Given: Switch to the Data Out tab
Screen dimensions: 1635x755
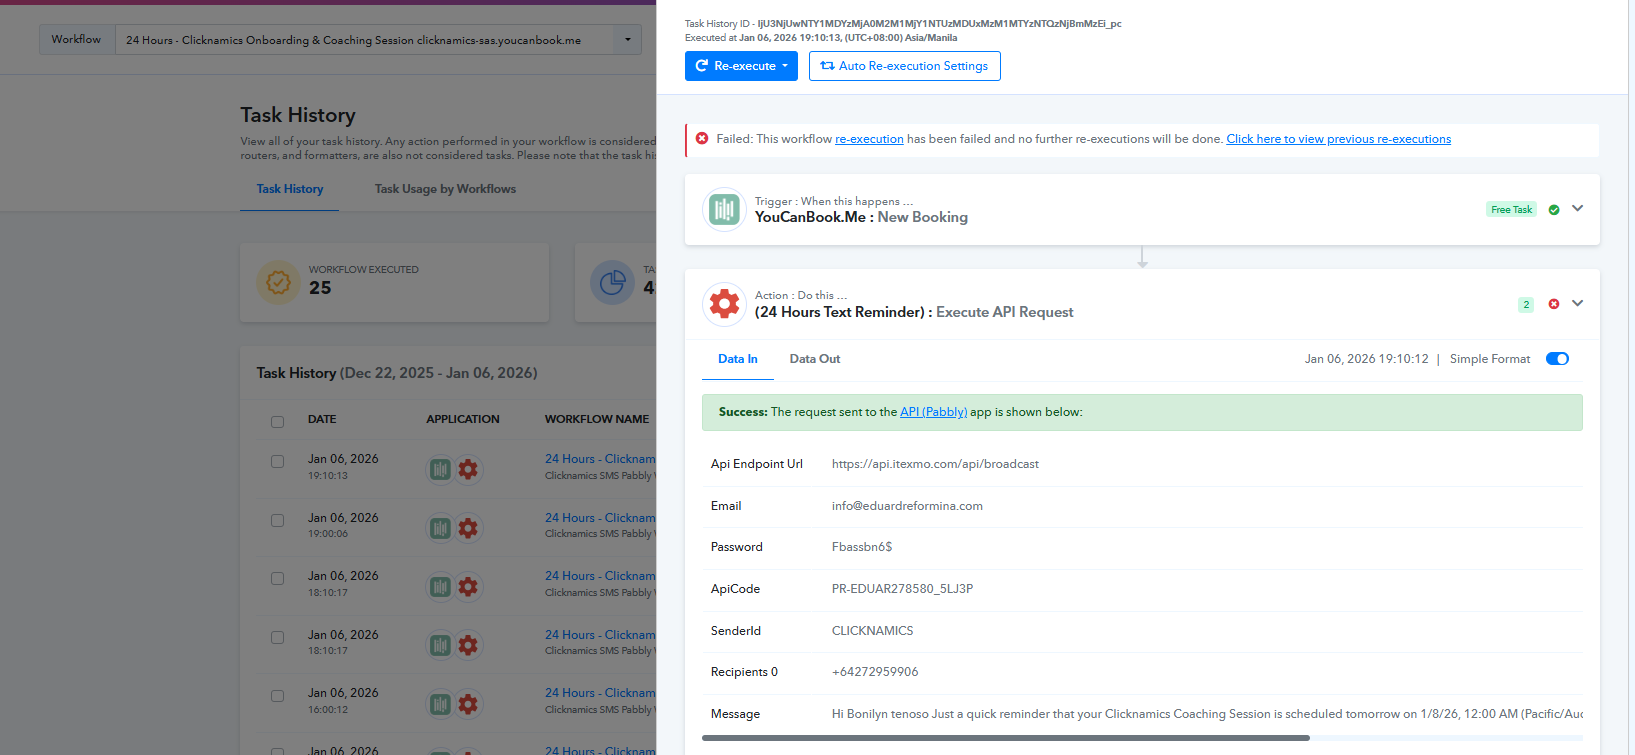Looking at the screenshot, I should coord(815,359).
